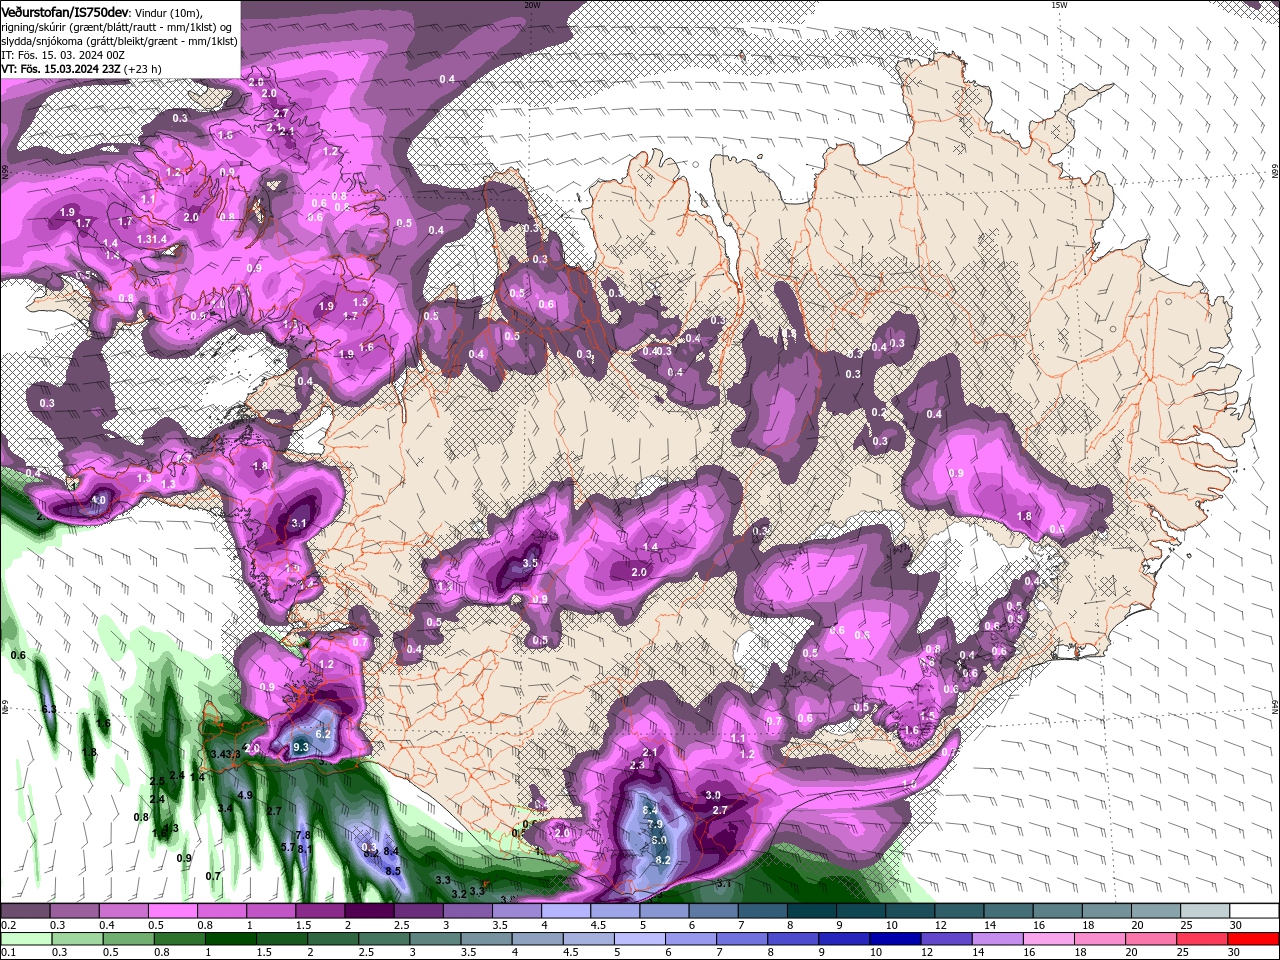The image size is (1280, 960).
Task: Click the 20W longitude label
Action: point(532,5)
